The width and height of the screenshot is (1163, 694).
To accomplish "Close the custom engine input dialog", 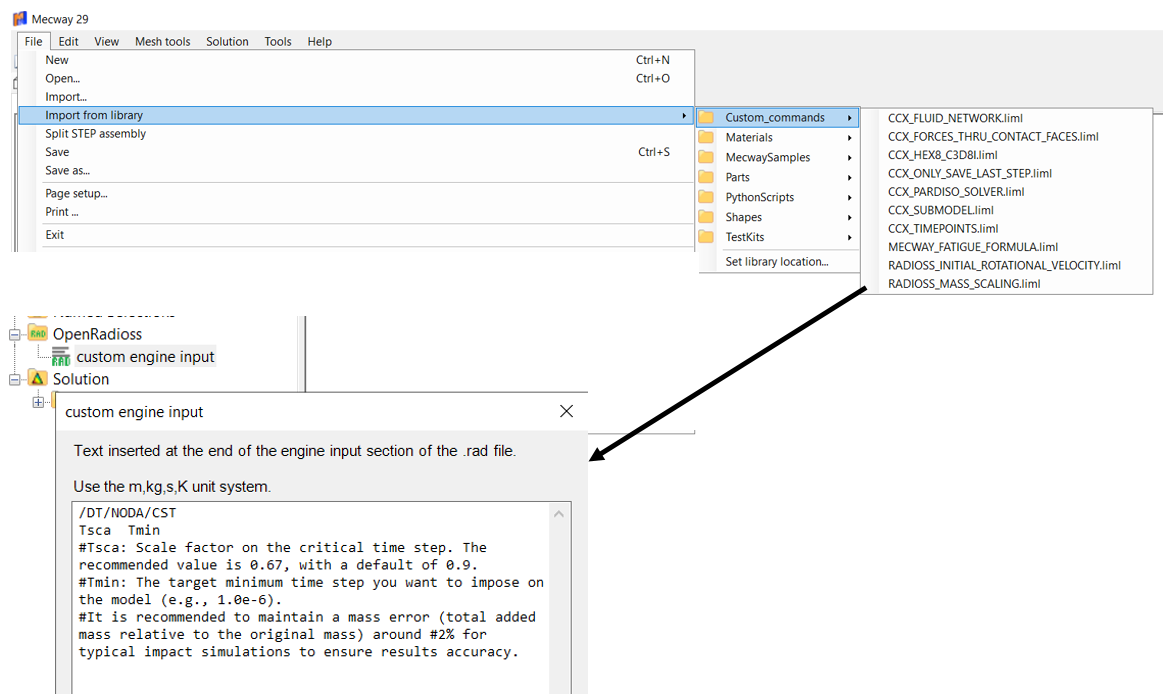I will (x=566, y=411).
